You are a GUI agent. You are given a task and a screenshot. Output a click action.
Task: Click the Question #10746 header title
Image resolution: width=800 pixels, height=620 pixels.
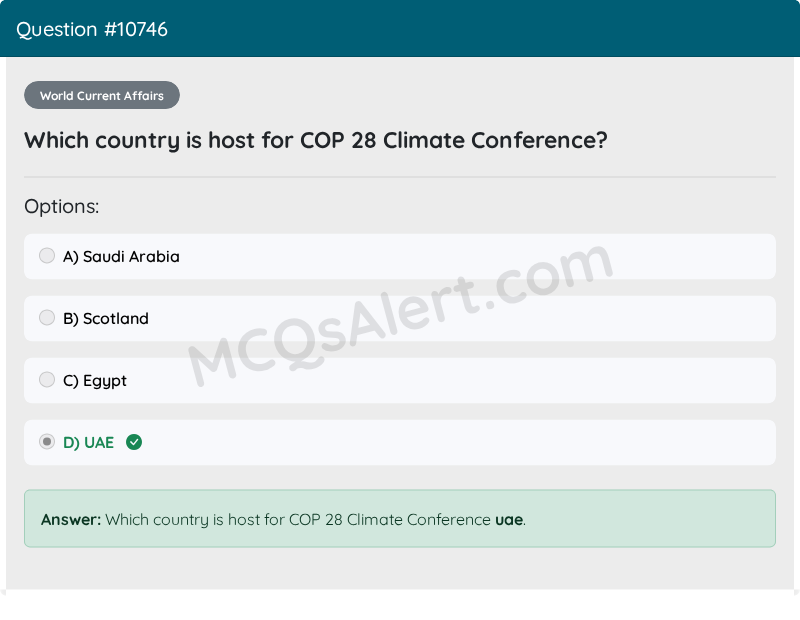point(92,30)
